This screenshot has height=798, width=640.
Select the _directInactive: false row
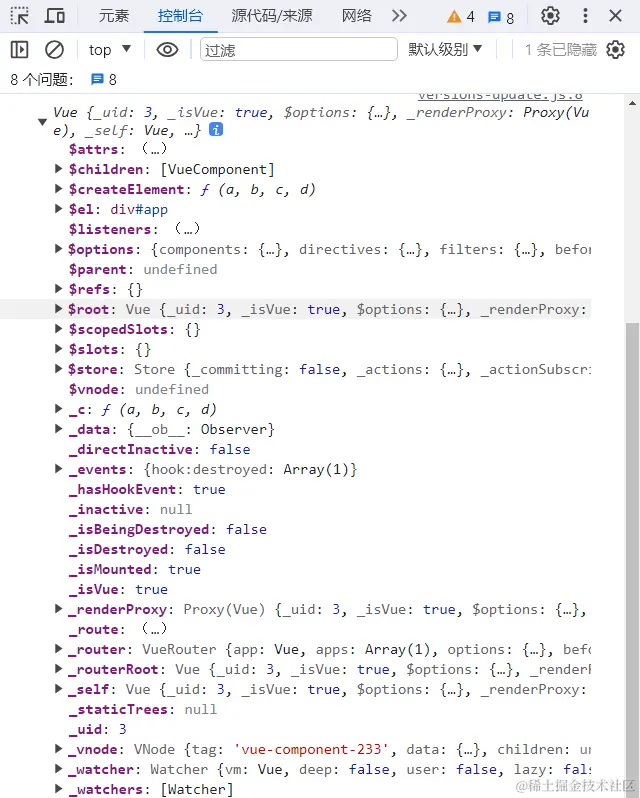[x=160, y=449]
